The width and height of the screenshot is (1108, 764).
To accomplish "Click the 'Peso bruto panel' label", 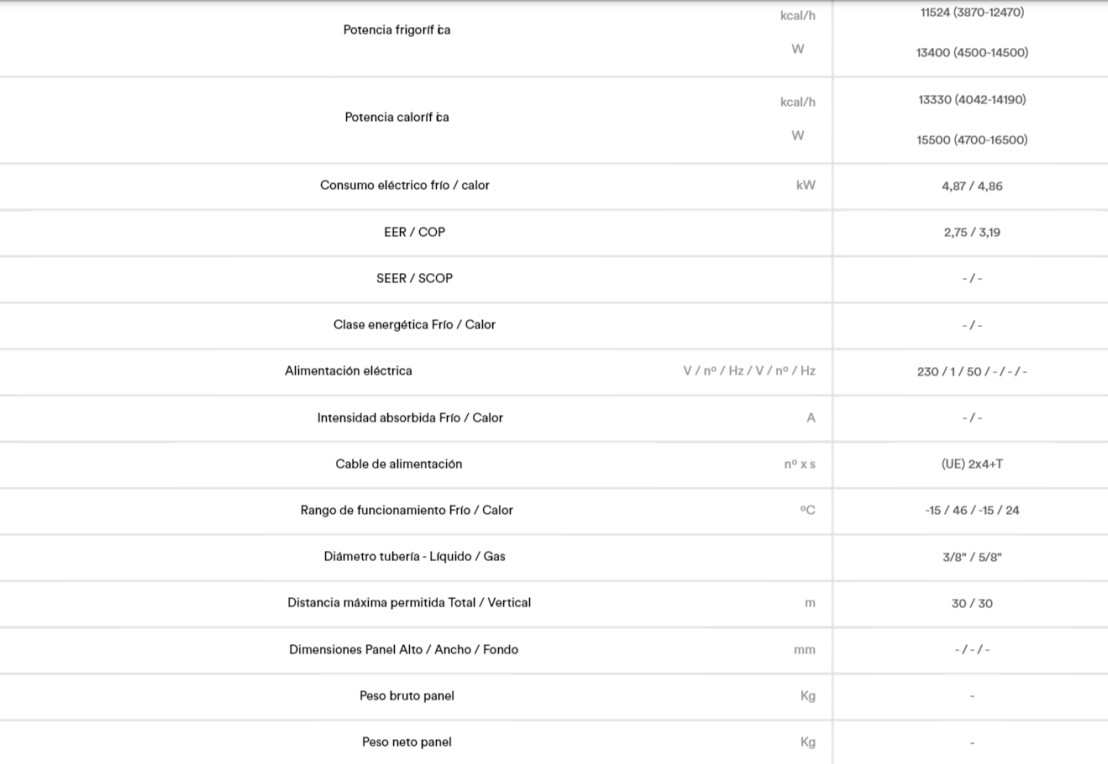I will tap(407, 695).
